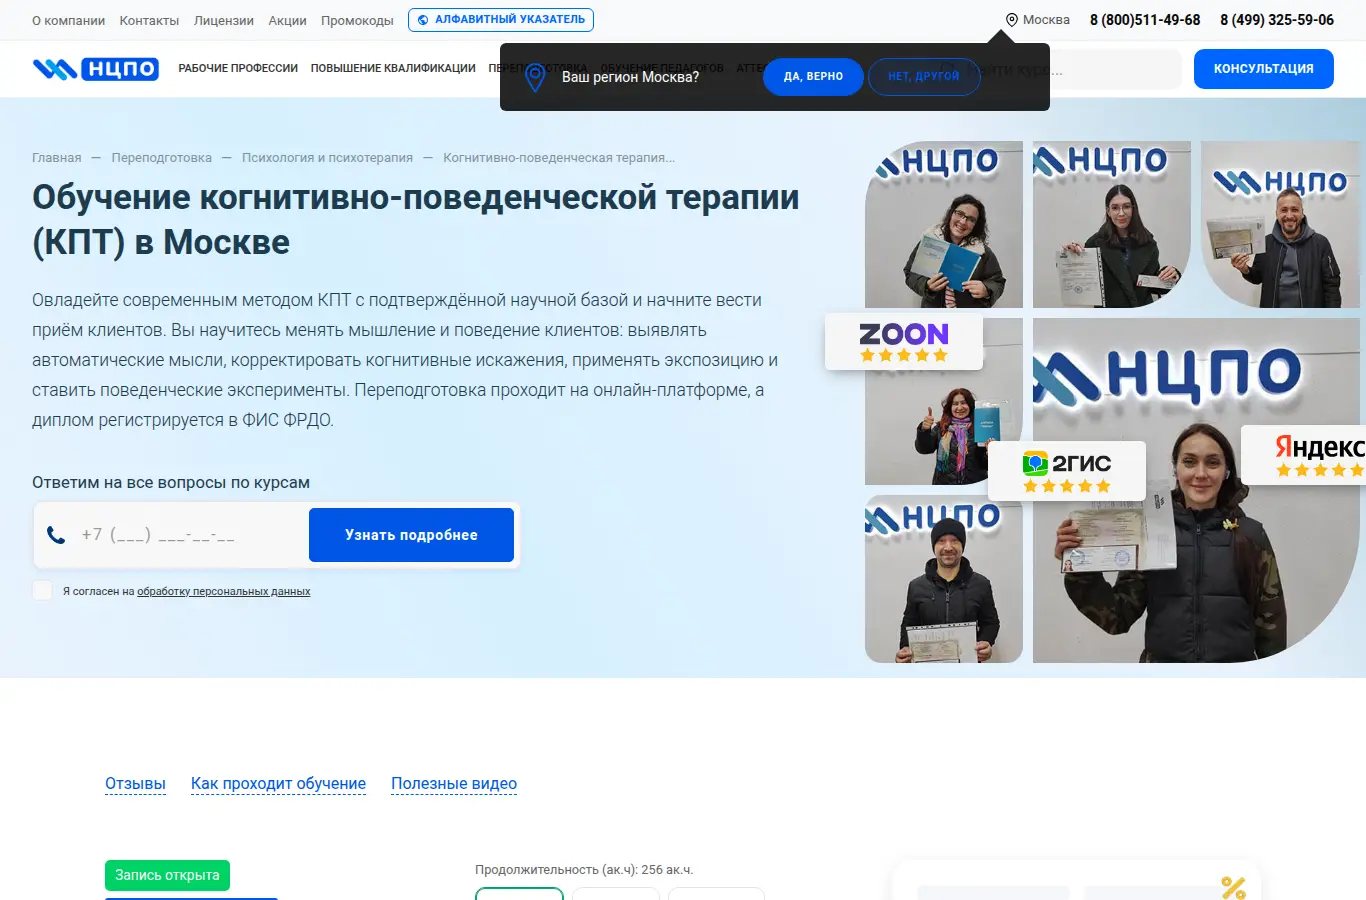Click the location pin icon beside Москва
Image resolution: width=1366 pixels, height=900 pixels.
pos(1011,20)
